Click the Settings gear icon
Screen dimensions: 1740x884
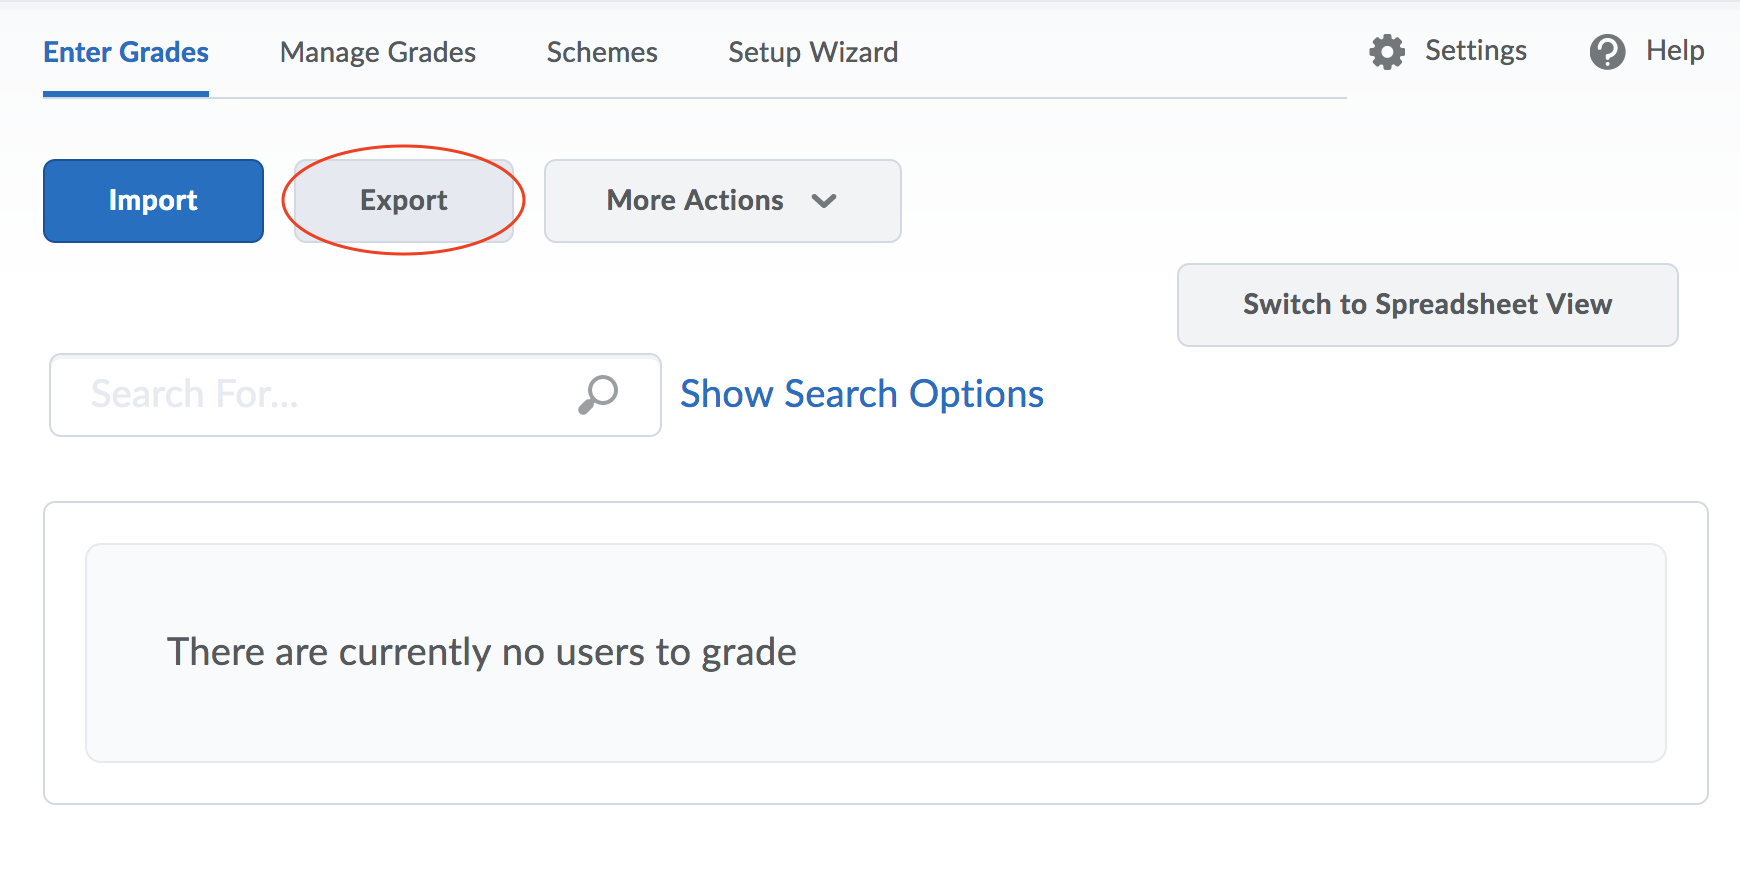click(1387, 52)
